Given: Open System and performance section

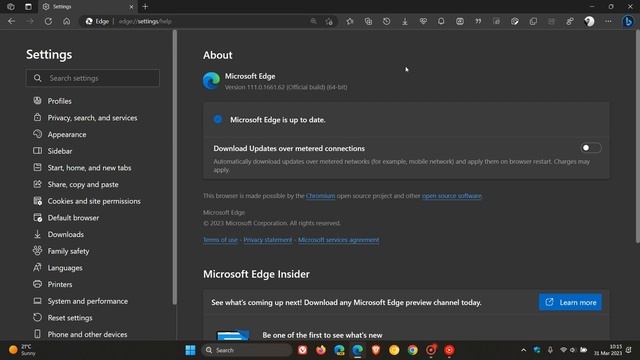Looking at the screenshot, I should (x=80, y=301).
